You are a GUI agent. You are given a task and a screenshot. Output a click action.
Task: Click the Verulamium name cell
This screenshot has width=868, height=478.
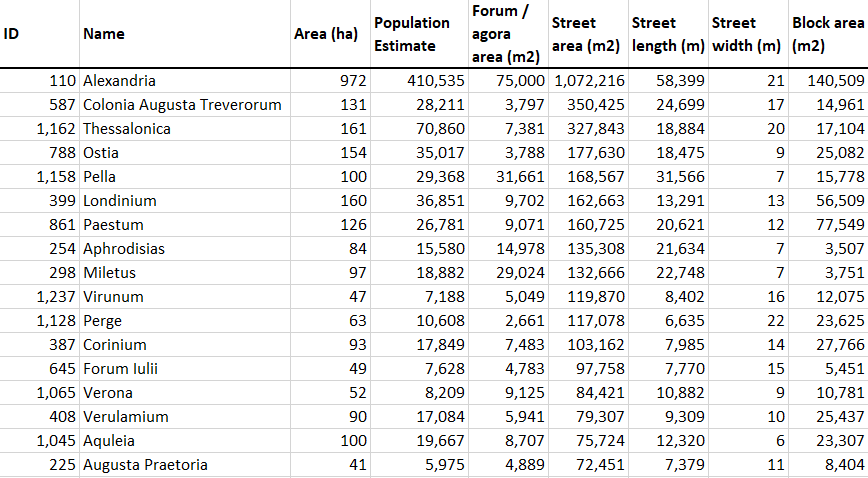pos(185,417)
